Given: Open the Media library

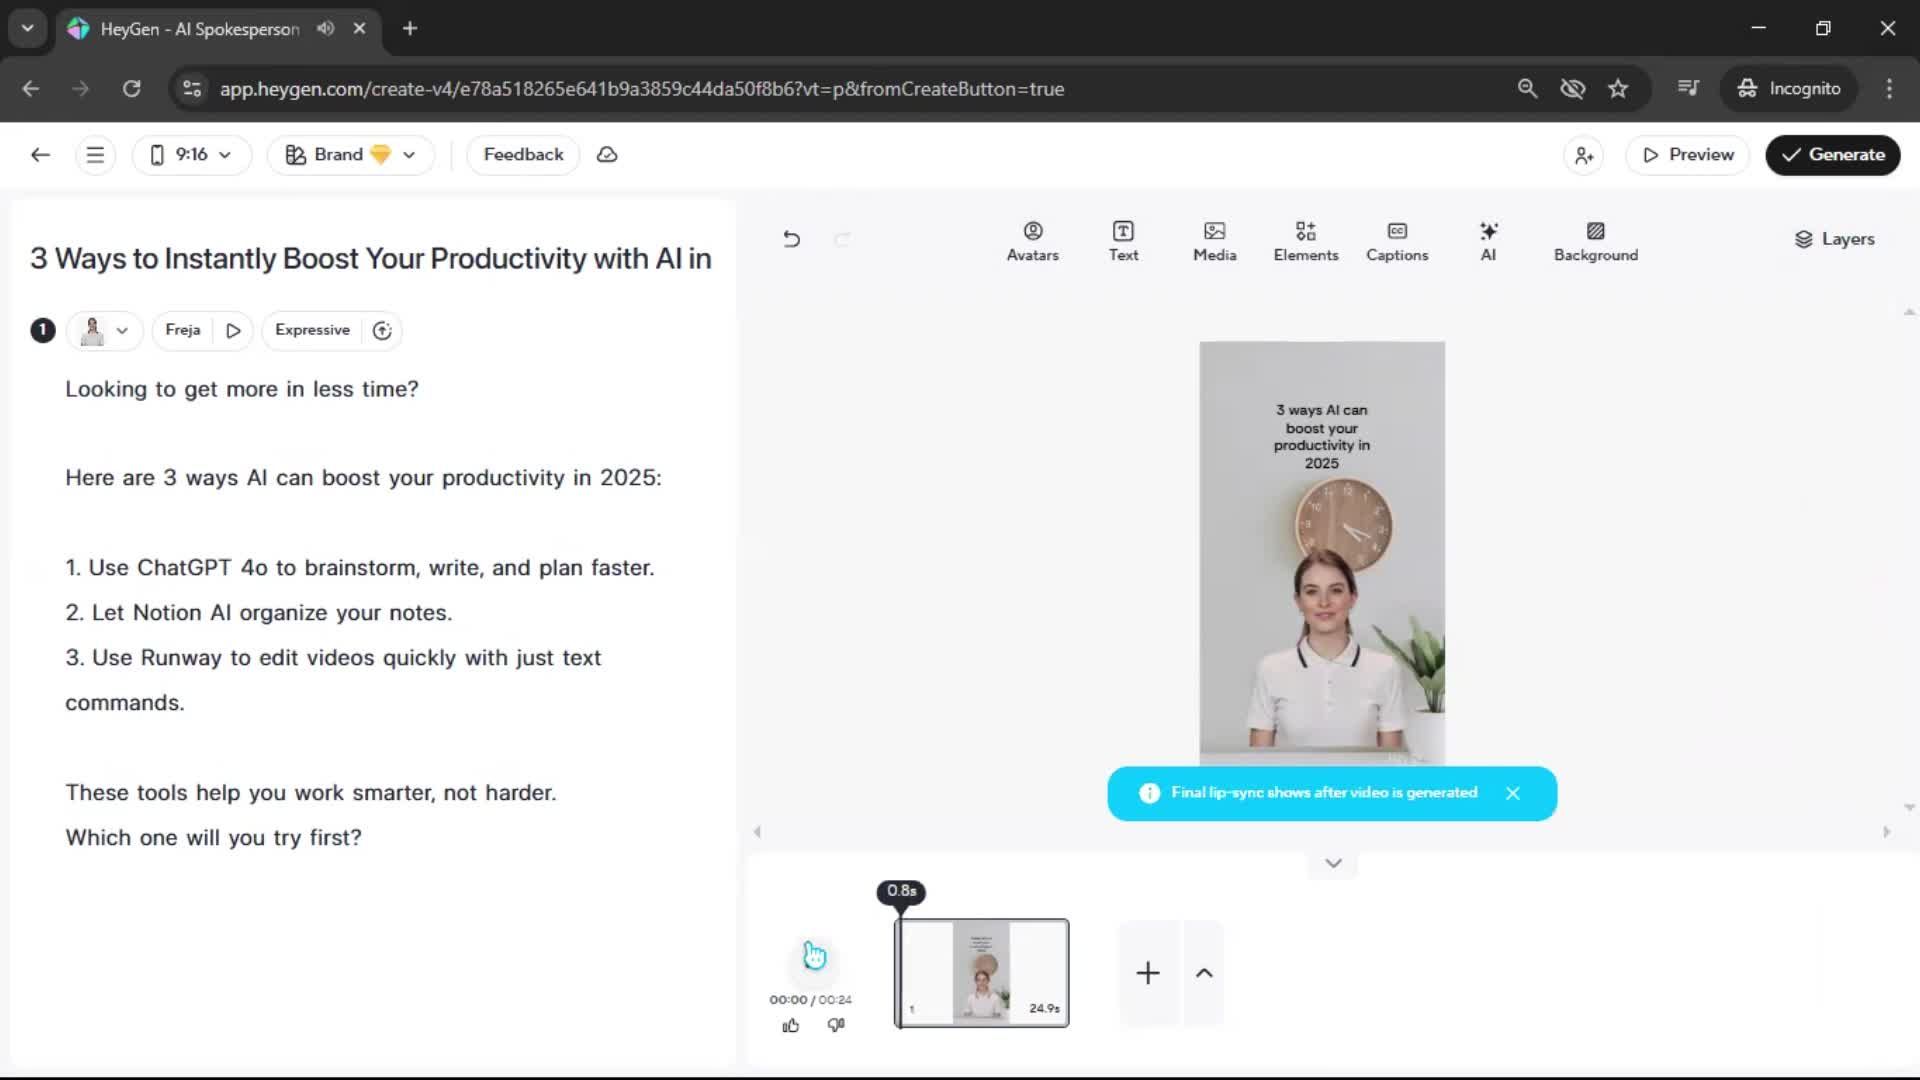Looking at the screenshot, I should [x=1214, y=241].
